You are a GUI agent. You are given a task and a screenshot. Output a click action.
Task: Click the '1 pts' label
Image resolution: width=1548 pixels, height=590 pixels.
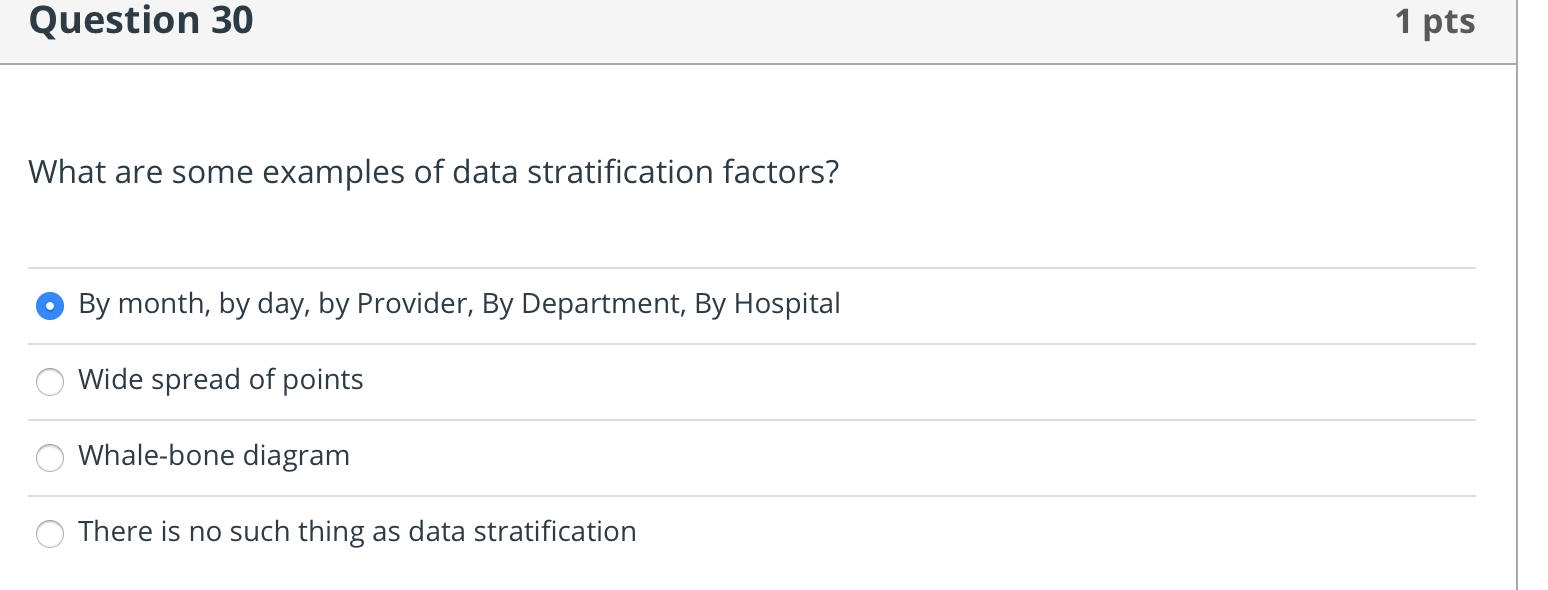click(x=1436, y=20)
